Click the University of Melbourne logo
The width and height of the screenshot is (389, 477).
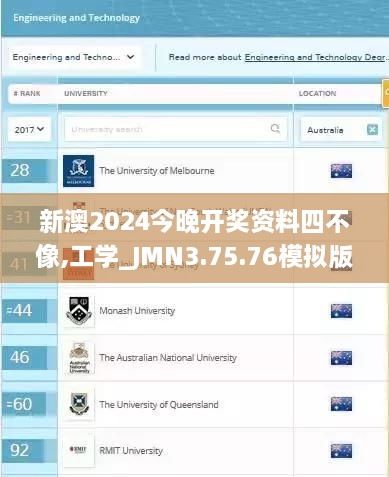(x=79, y=171)
